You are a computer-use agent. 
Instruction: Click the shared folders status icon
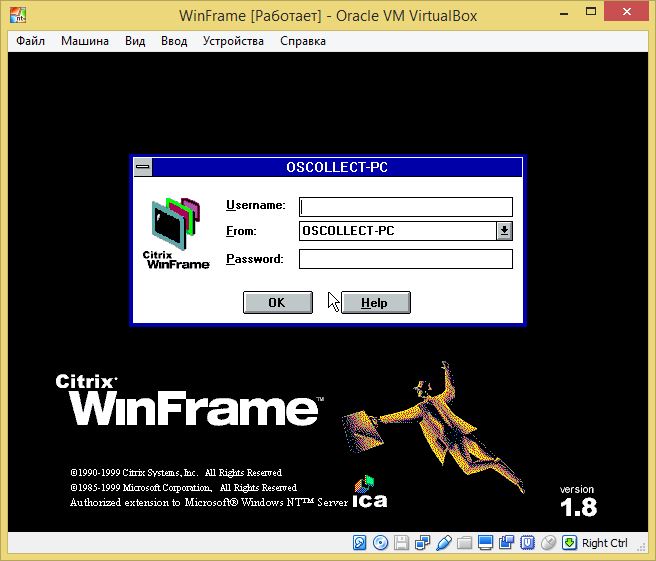pyautogui.click(x=464, y=543)
